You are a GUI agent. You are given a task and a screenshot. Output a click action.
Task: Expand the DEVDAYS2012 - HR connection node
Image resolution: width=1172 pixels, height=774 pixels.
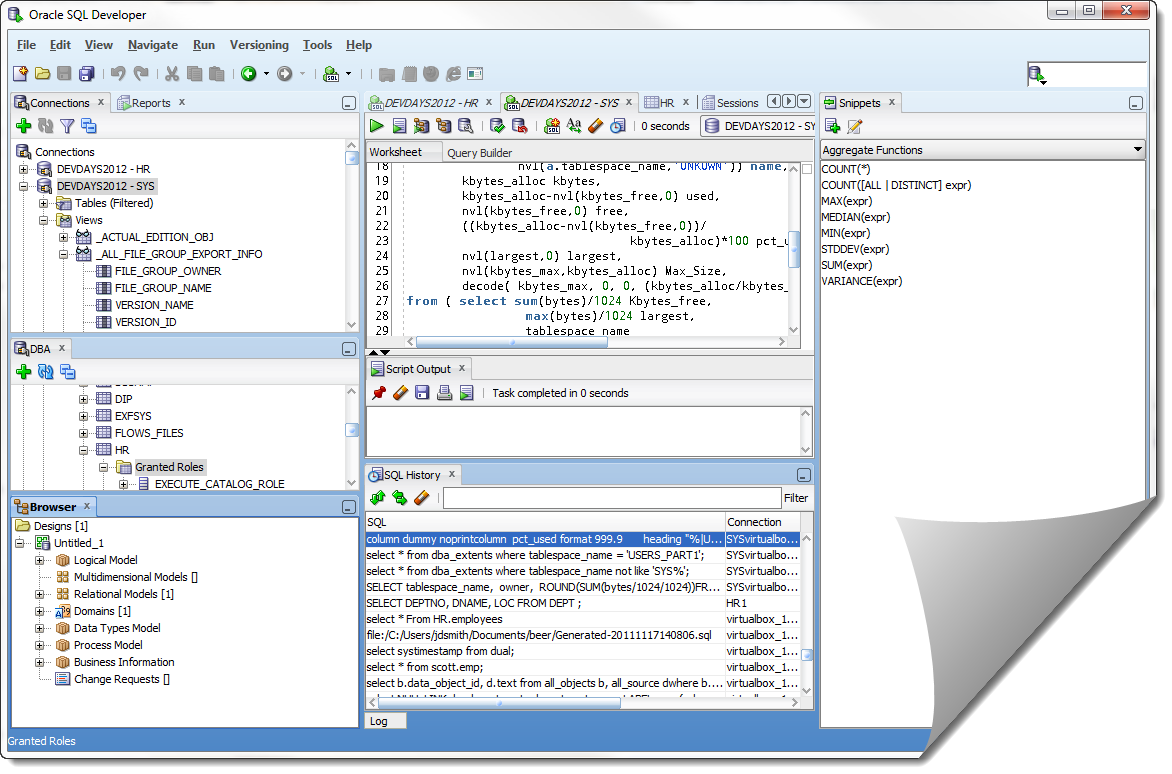[23, 169]
